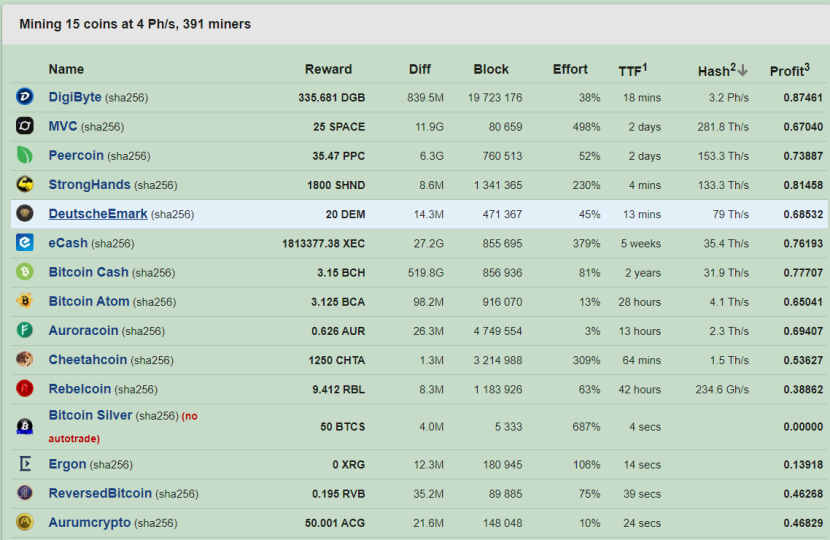The height and width of the screenshot is (540, 830).
Task: Open the Bitcoin Atom link
Action: pos(89,301)
